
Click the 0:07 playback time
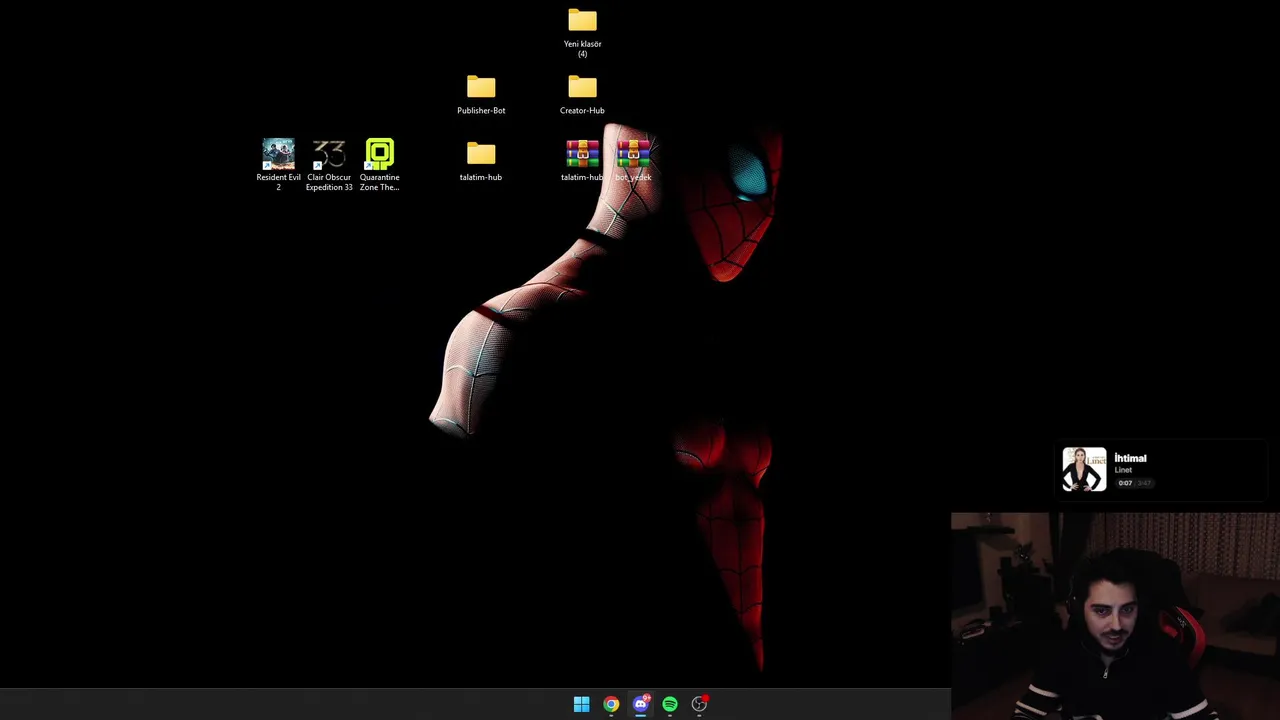click(1125, 483)
